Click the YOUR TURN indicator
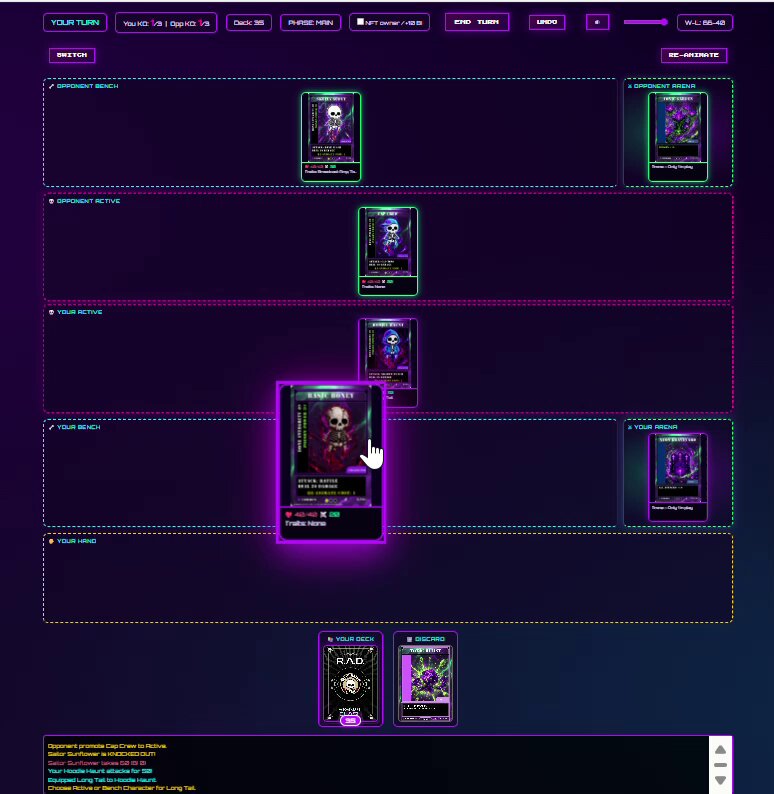Image resolution: width=774 pixels, height=794 pixels. click(x=75, y=23)
